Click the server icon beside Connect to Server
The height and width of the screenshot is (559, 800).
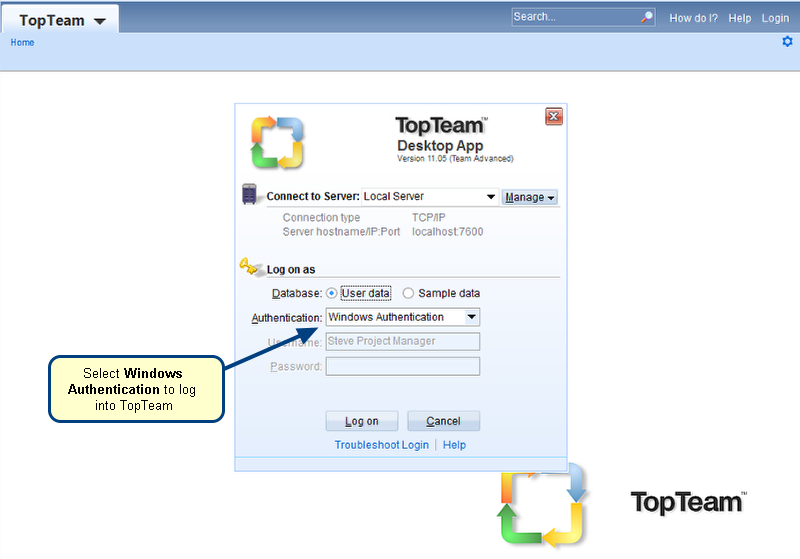(250, 195)
